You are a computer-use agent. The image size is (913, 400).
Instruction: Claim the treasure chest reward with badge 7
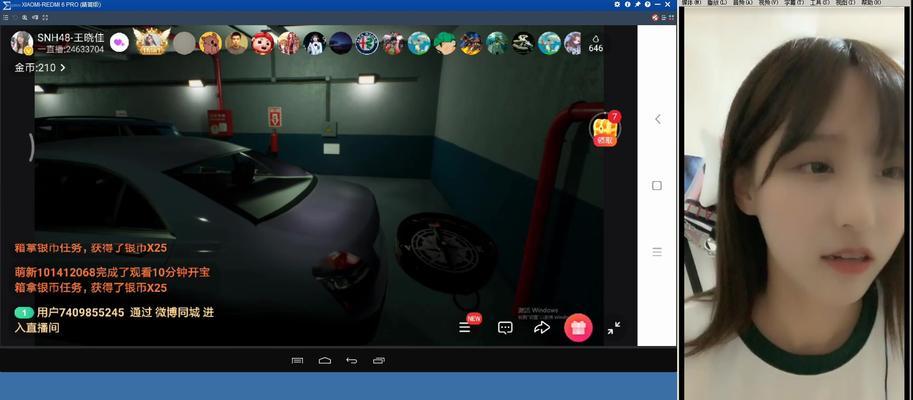tap(606, 128)
